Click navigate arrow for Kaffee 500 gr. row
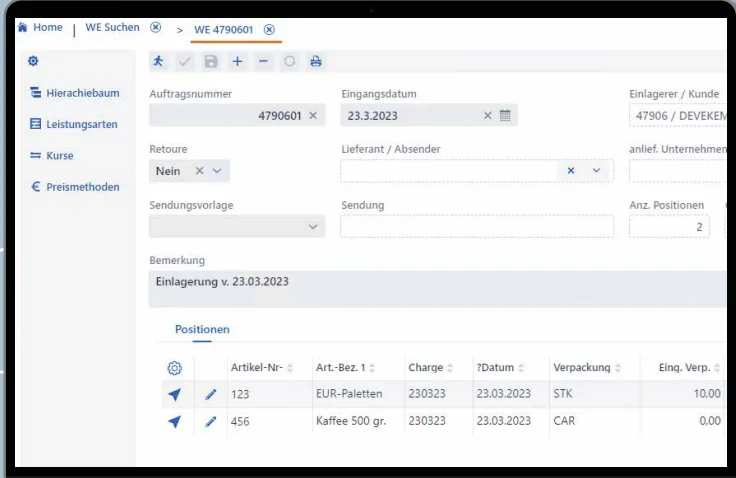This screenshot has width=736, height=478. tap(175, 421)
